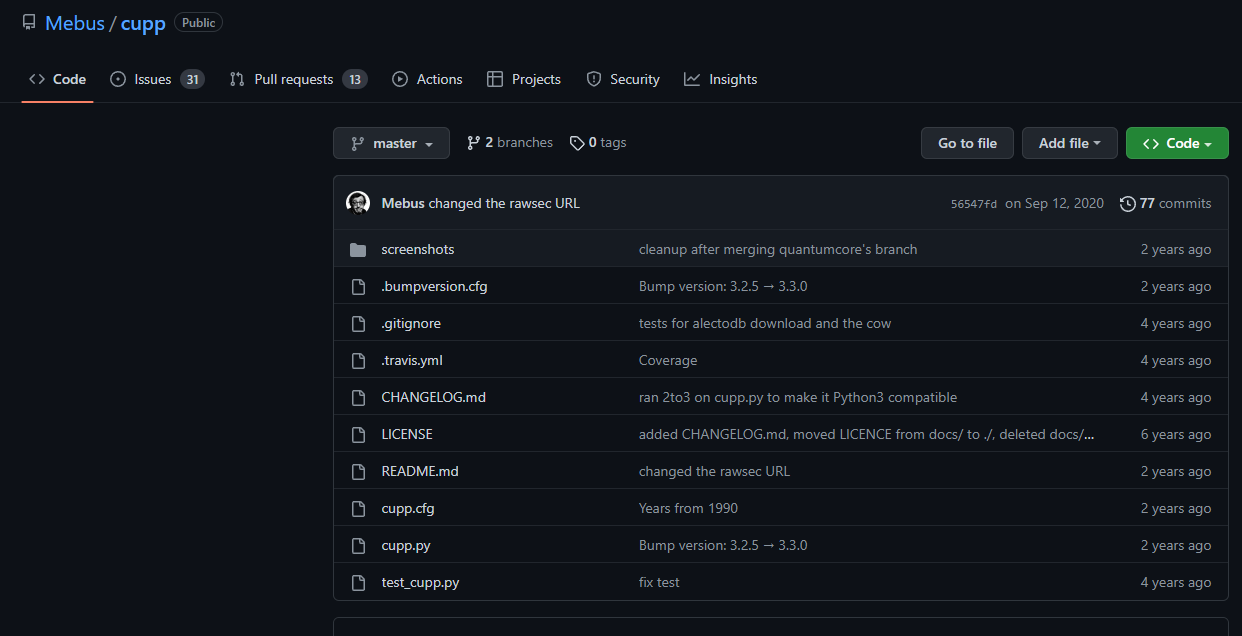The image size is (1242, 636).
Task: Click file icon for cupp.py
Action: 358,545
